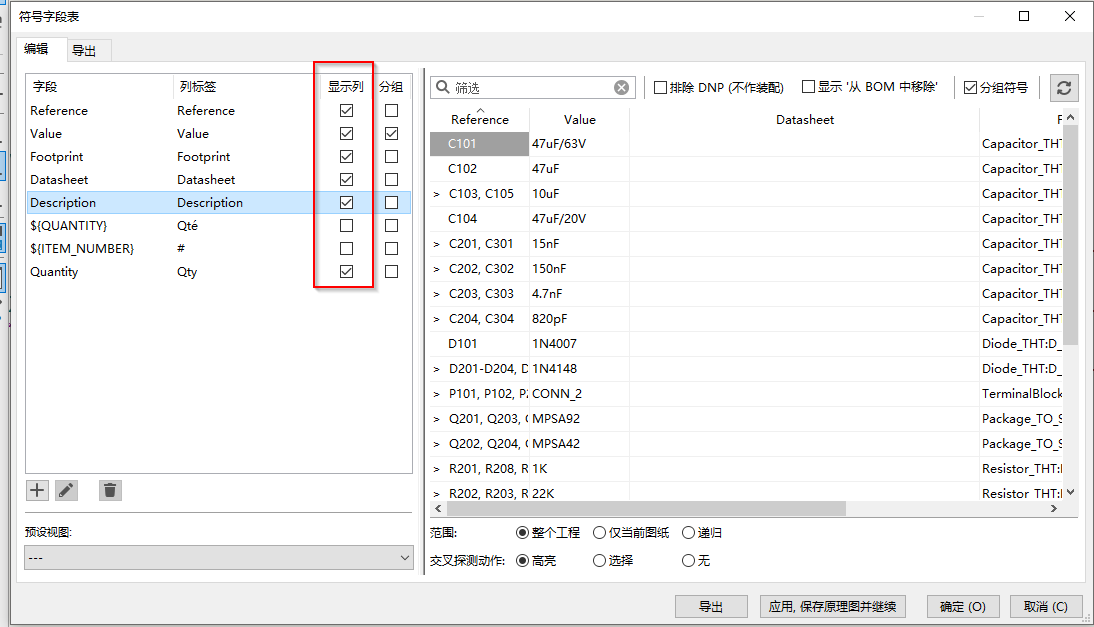Expand the C103, C105 group row
1094x627 pixels.
click(x=437, y=194)
